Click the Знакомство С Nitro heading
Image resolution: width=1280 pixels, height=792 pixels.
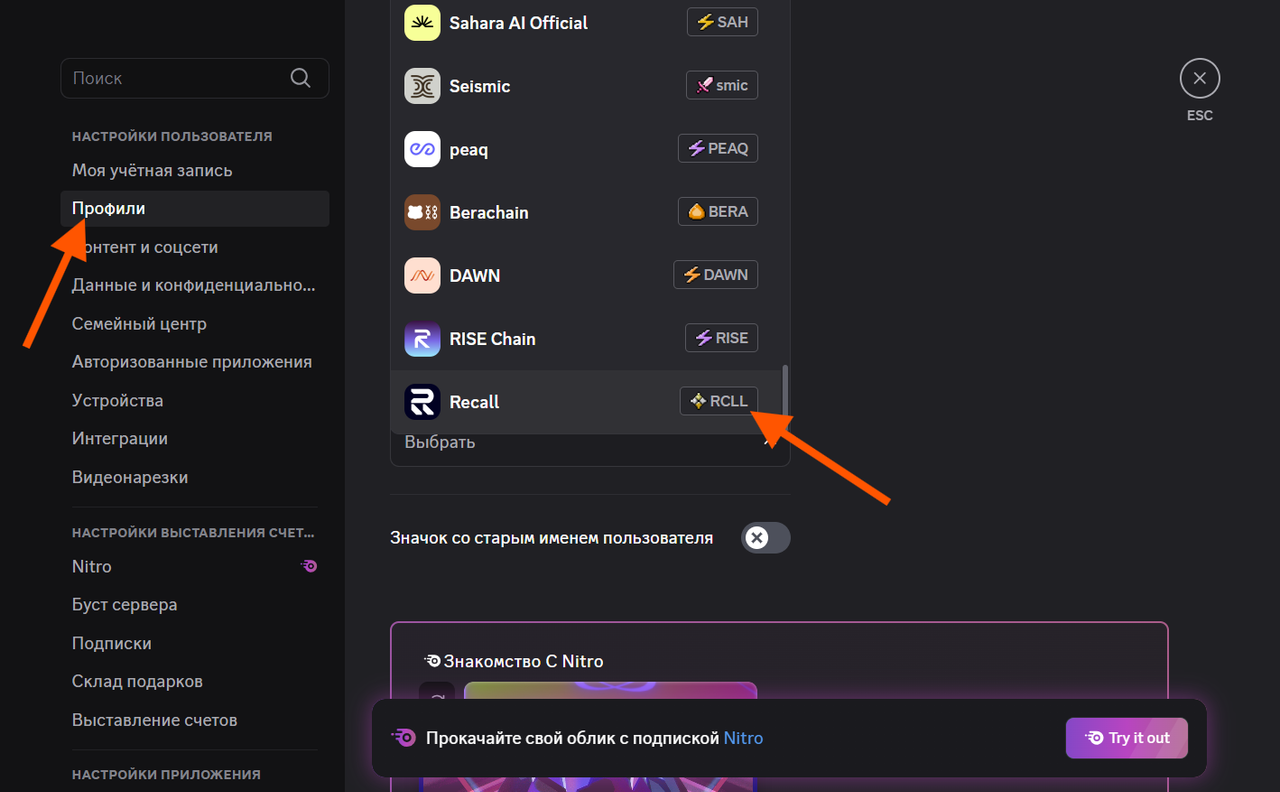click(524, 661)
